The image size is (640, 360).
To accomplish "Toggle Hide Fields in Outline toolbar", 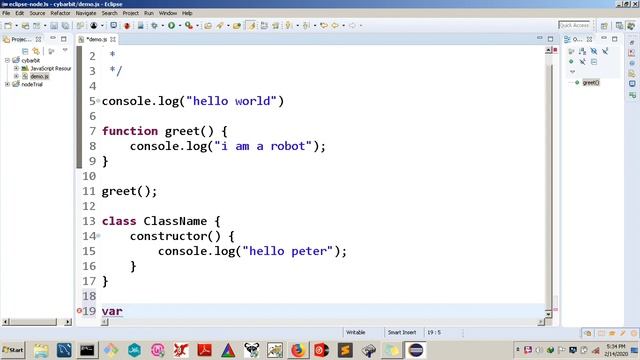I will pyautogui.click(x=594, y=51).
